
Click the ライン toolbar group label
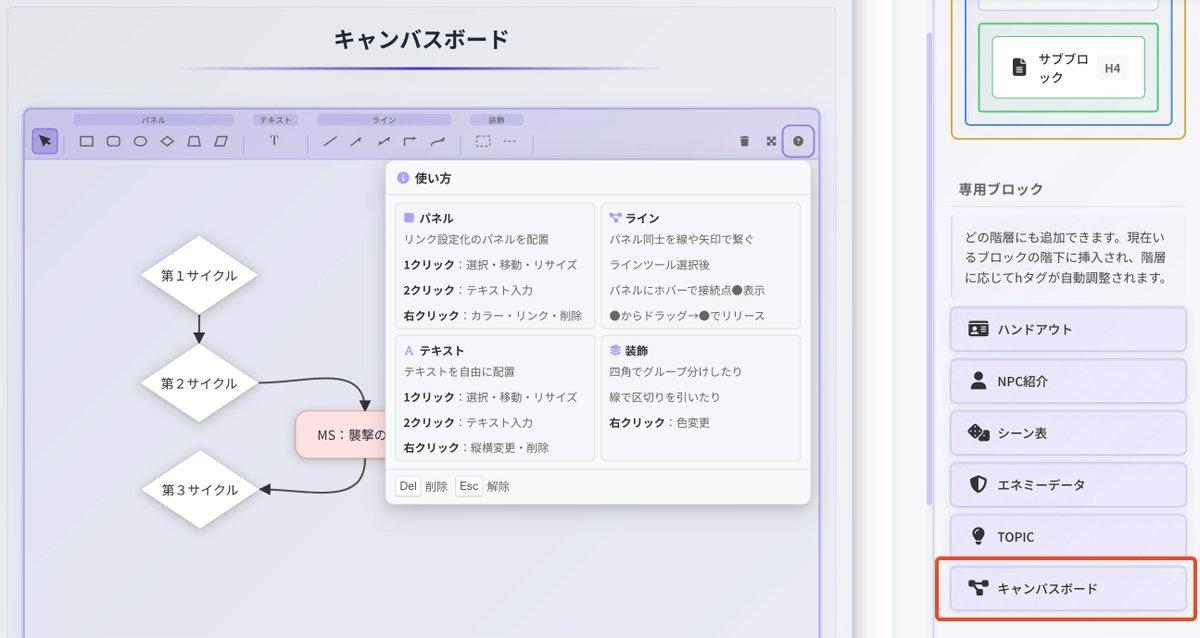pyautogui.click(x=384, y=119)
